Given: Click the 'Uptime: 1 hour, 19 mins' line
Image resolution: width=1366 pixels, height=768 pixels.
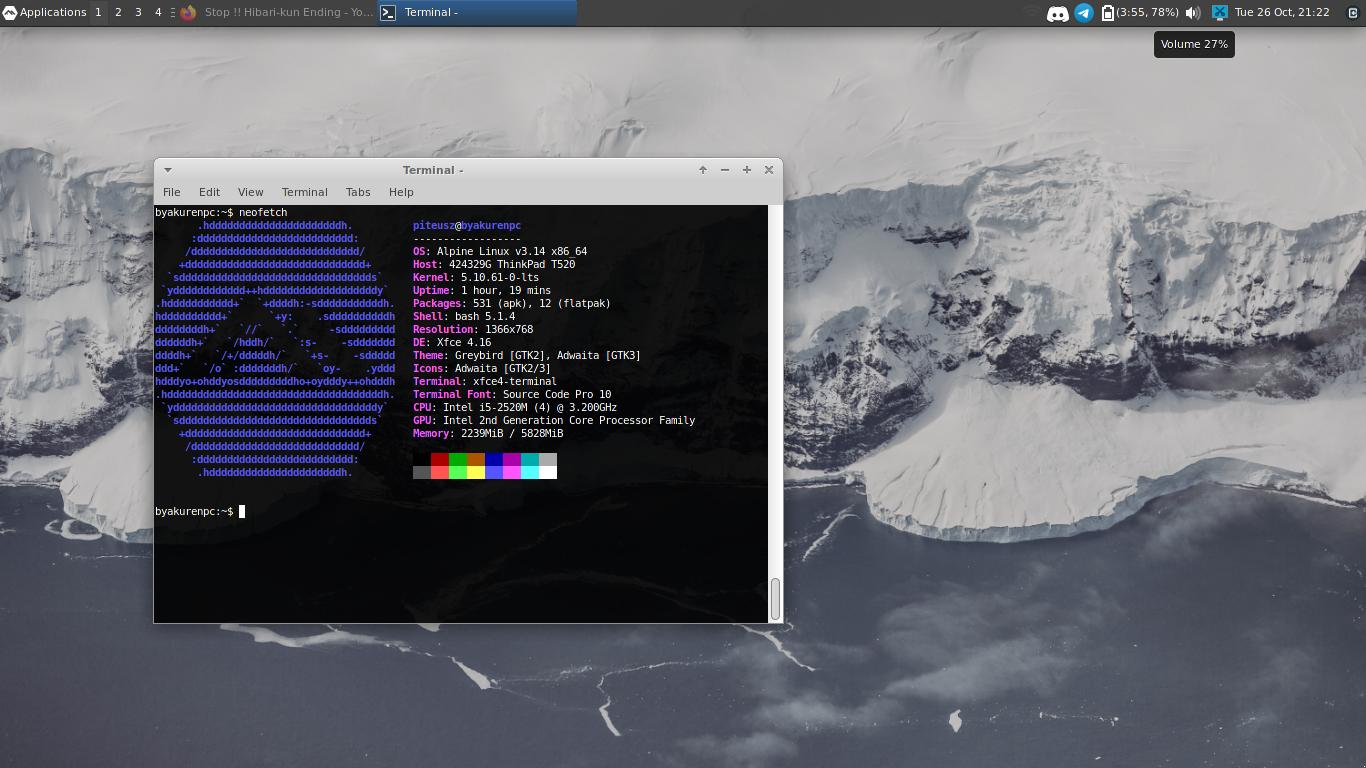Looking at the screenshot, I should click(482, 291).
